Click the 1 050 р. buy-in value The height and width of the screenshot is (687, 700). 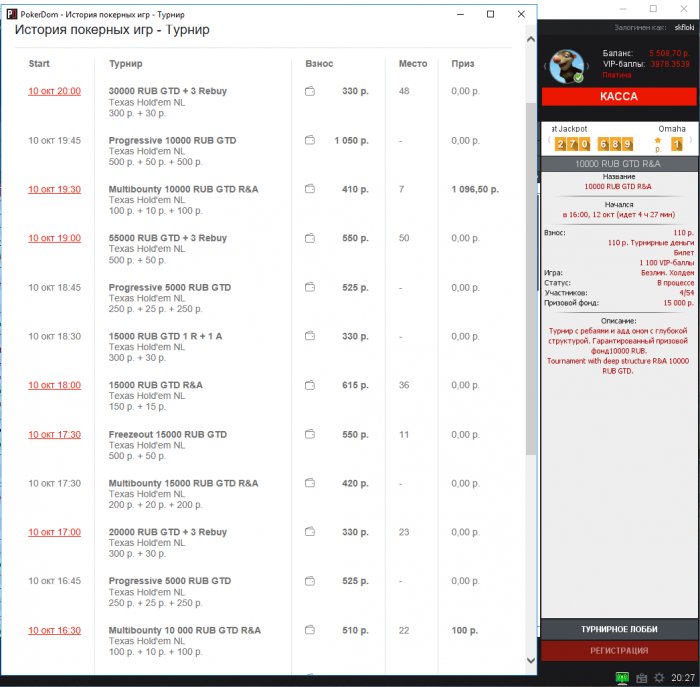pos(351,140)
